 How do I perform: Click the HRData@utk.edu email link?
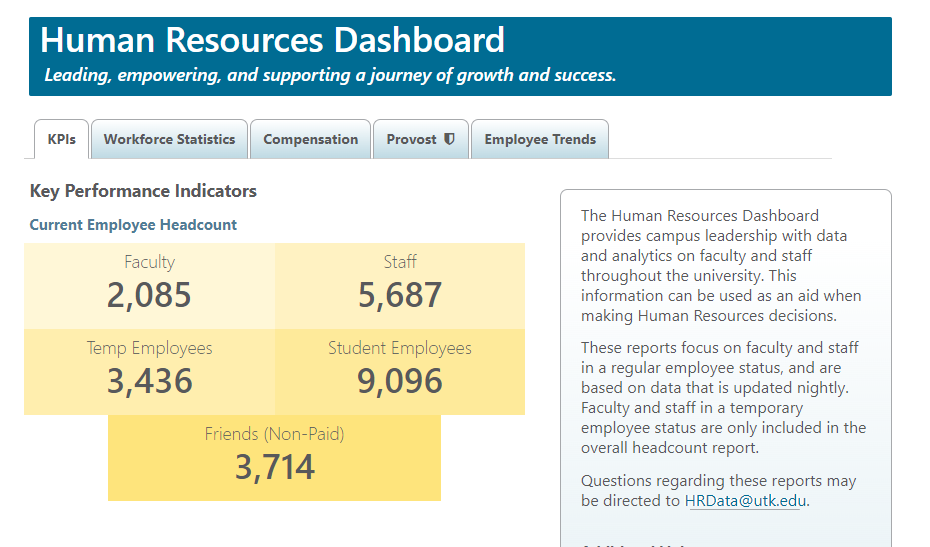click(745, 501)
